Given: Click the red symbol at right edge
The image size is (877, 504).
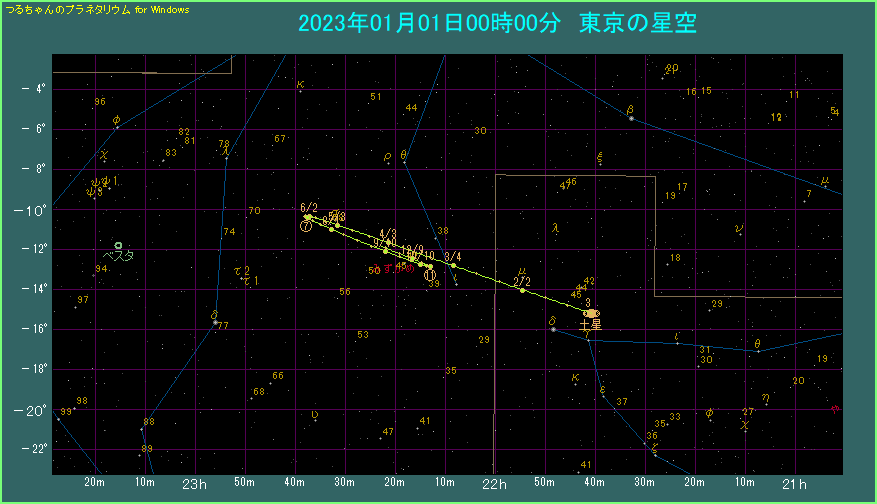Looking at the screenshot, I should [x=835, y=408].
